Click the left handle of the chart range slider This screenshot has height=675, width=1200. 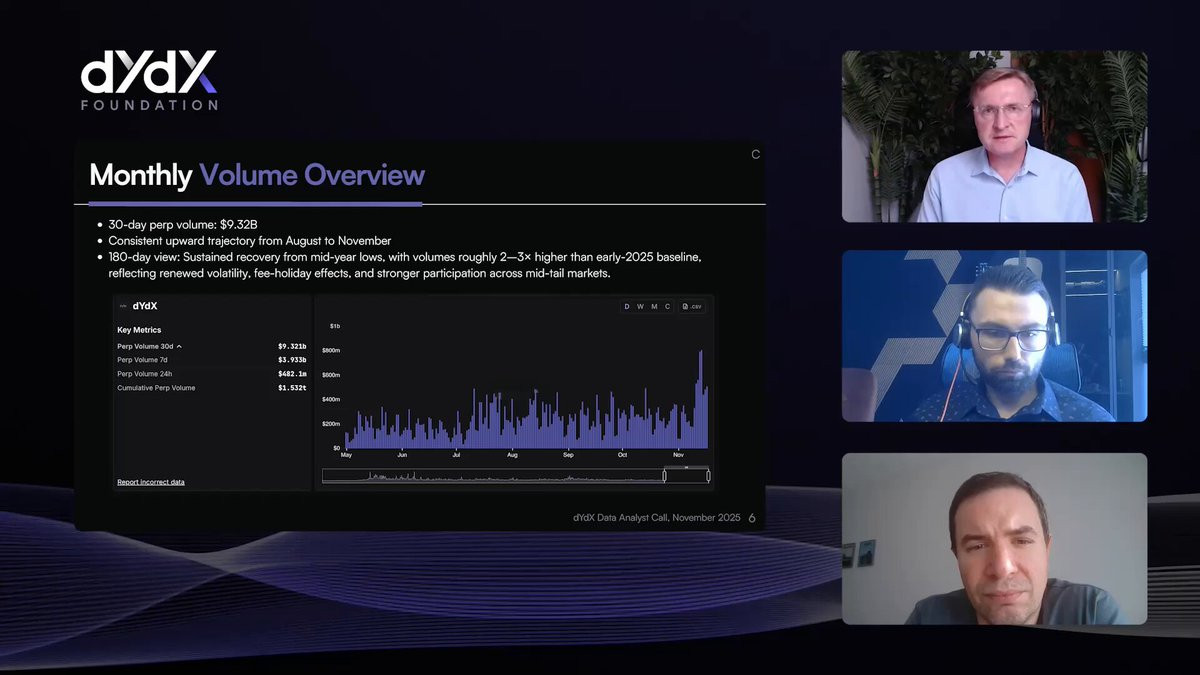pyautogui.click(x=664, y=476)
